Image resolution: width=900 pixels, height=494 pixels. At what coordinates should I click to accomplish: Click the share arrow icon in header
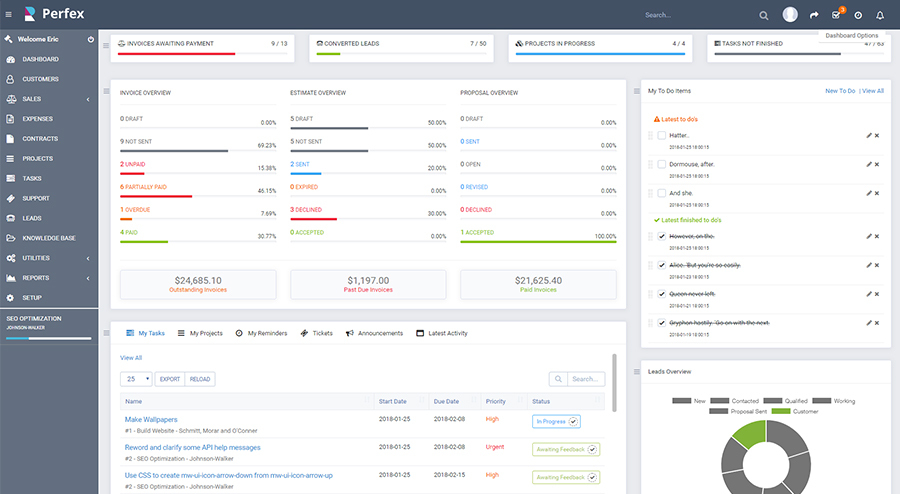pos(814,15)
